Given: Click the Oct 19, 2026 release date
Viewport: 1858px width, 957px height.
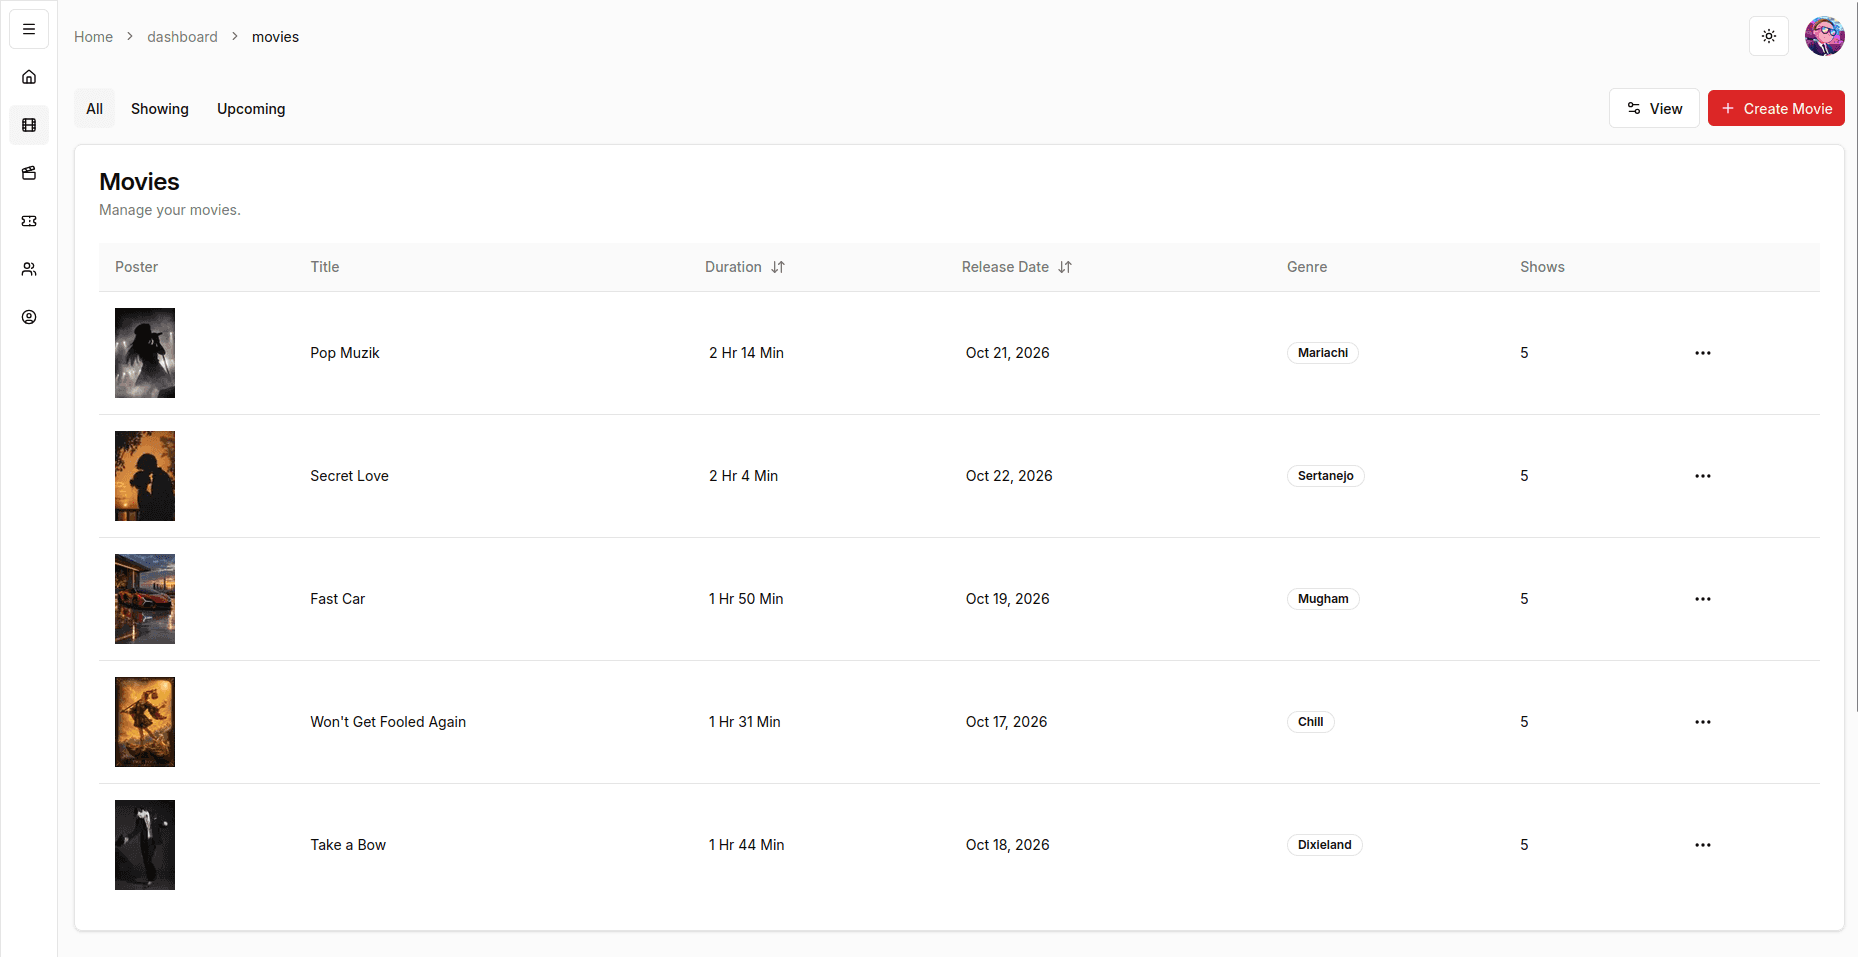Looking at the screenshot, I should [1008, 599].
